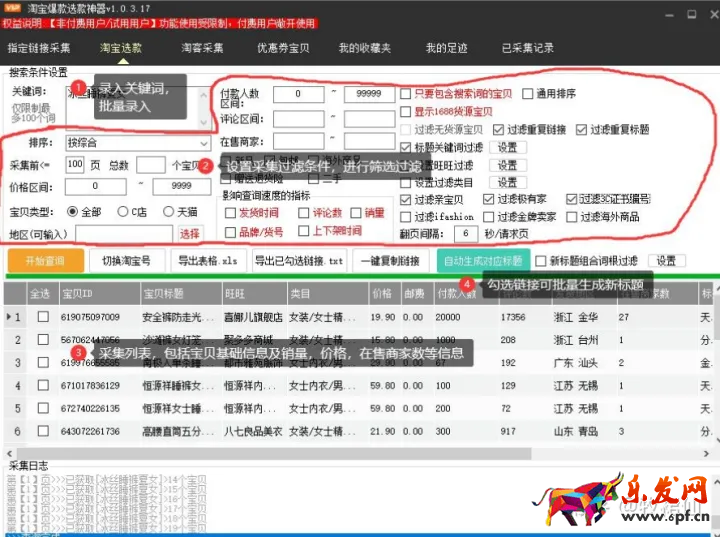Enable the 过滤ifashion checkbox
The height and width of the screenshot is (537, 720).
[x=405, y=217]
